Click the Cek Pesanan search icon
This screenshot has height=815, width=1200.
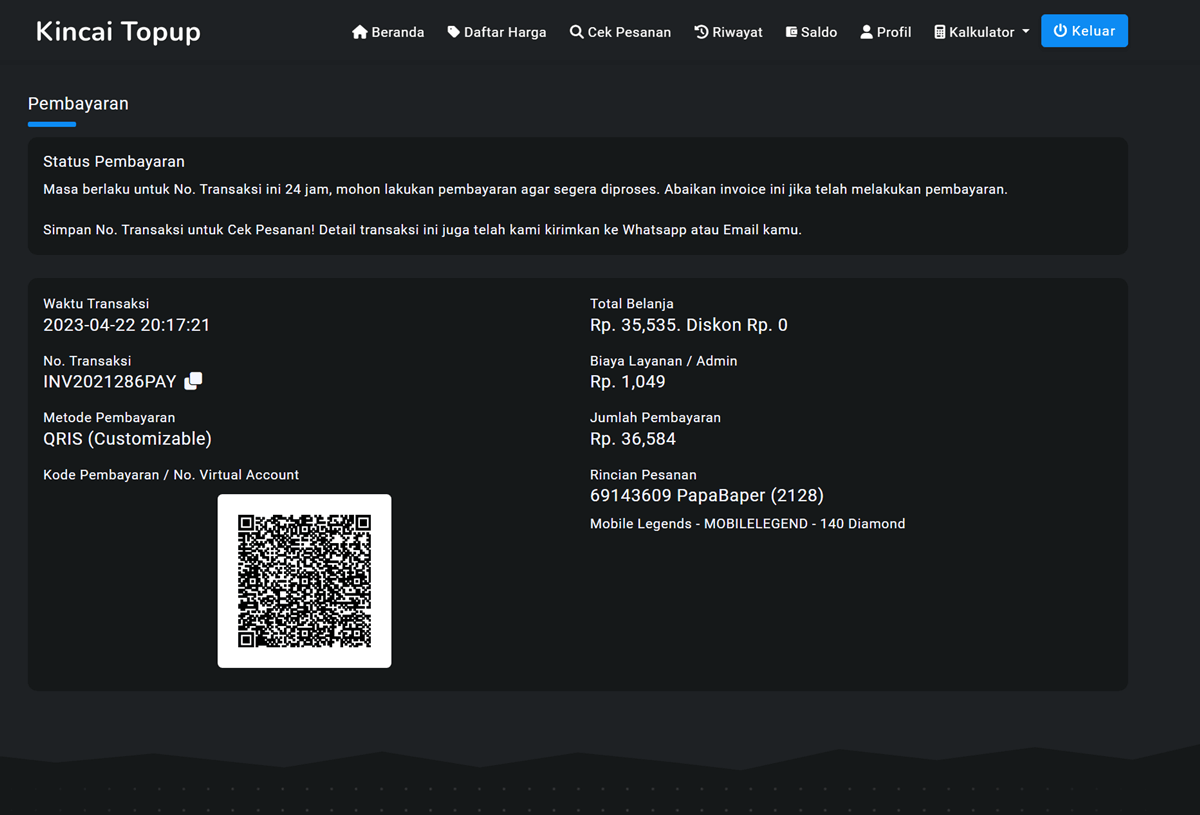pos(577,32)
